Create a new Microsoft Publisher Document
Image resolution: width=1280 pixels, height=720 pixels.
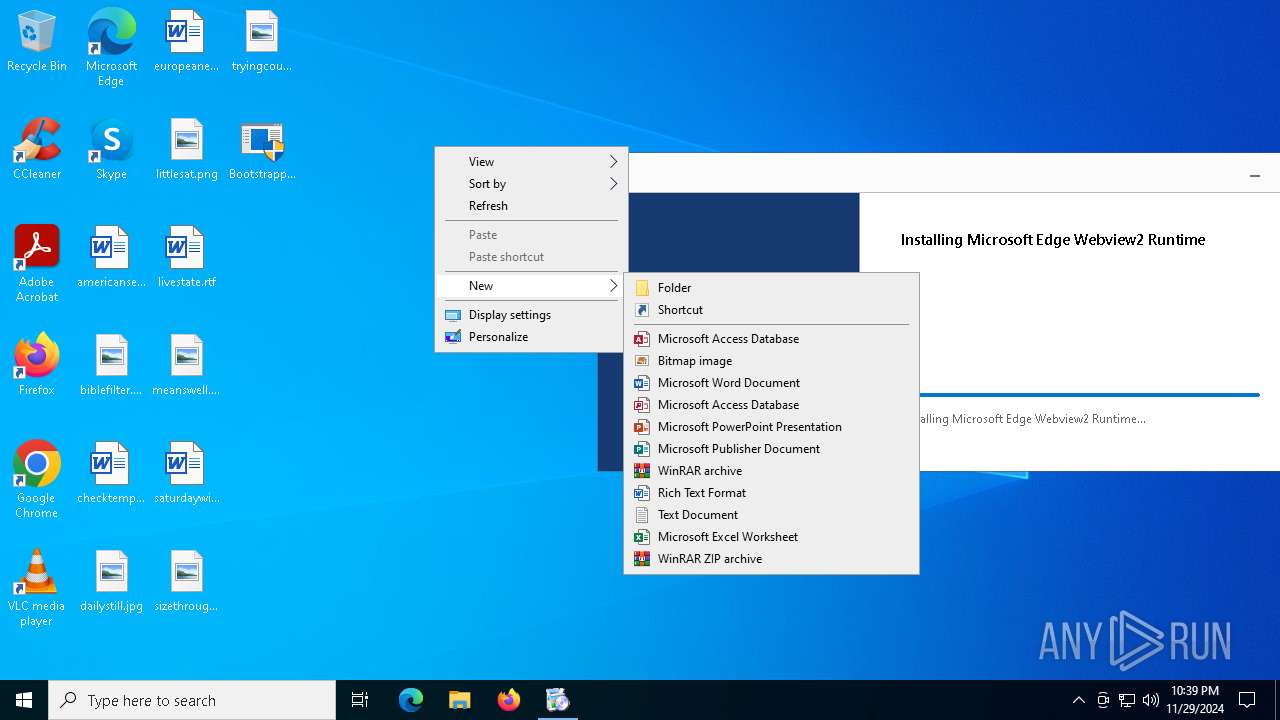[771, 449]
